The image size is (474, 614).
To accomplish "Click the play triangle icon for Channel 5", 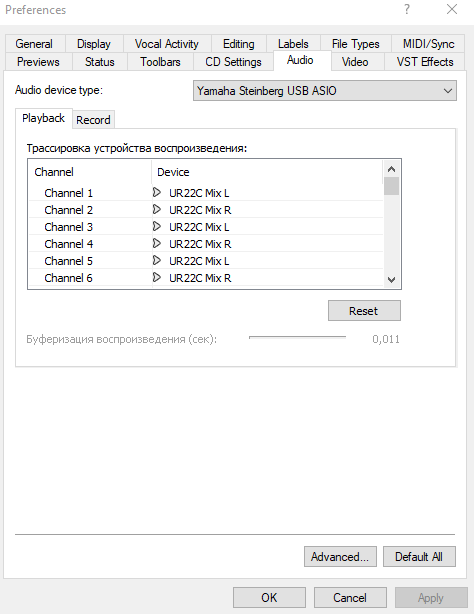I will [x=157, y=260].
